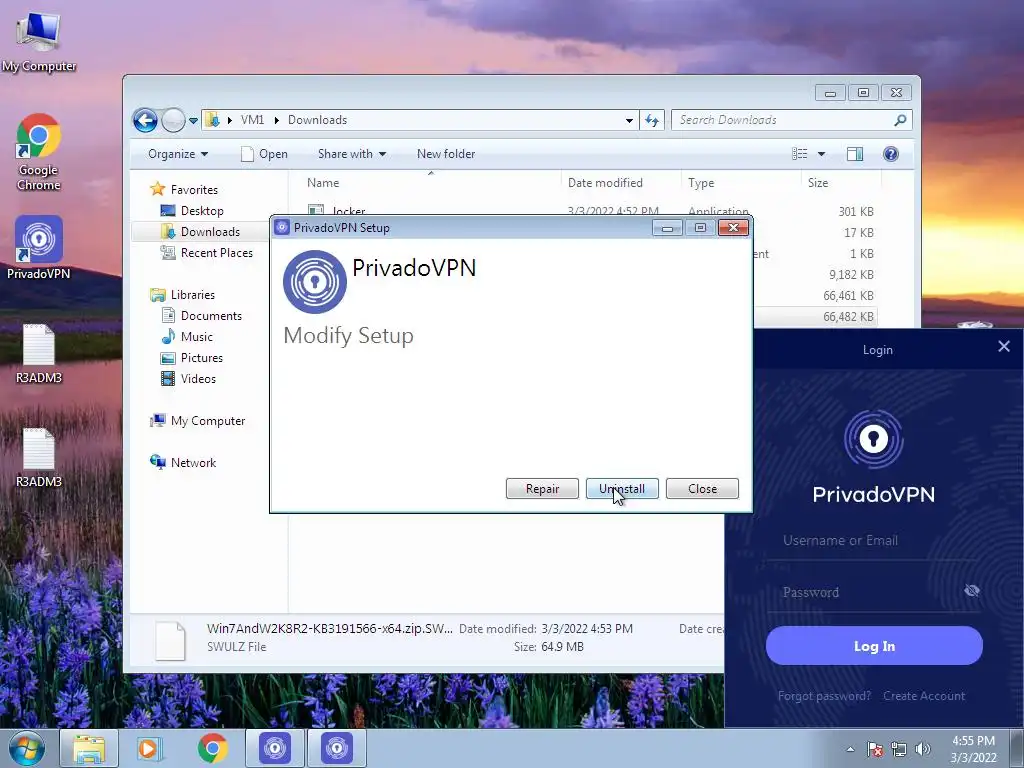Refresh the Downloads folder view
1024x768 pixels.
pyautogui.click(x=652, y=120)
